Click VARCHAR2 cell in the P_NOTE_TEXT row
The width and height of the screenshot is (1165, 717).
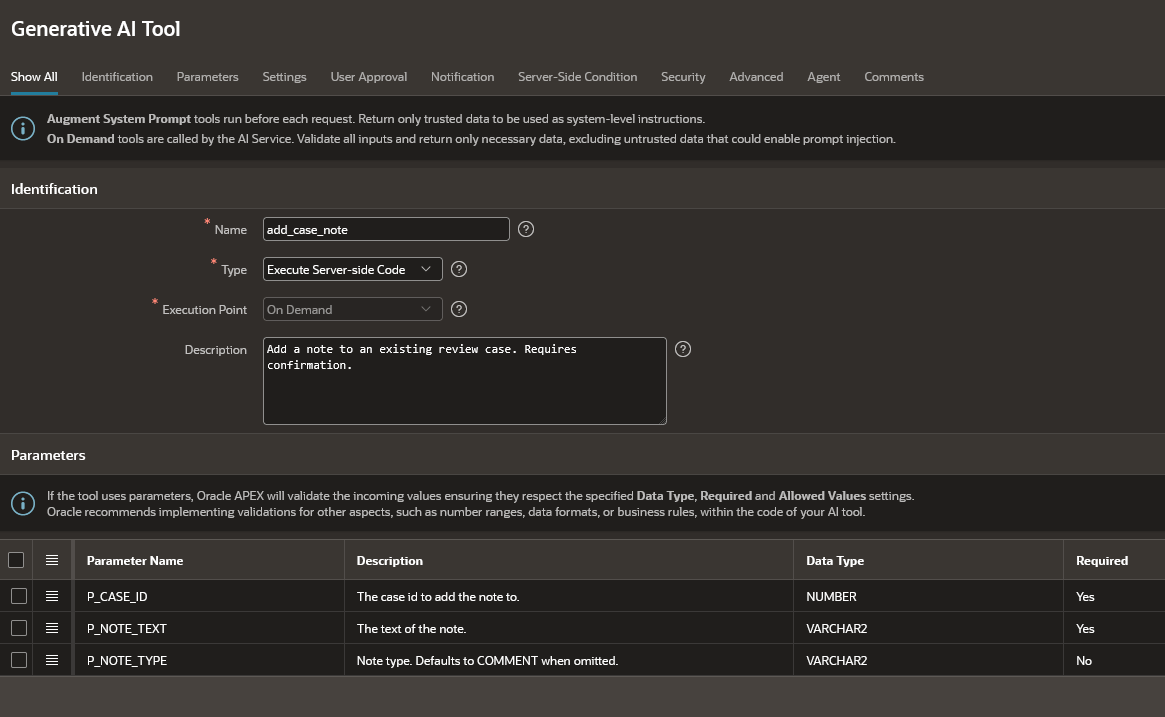[928, 628]
